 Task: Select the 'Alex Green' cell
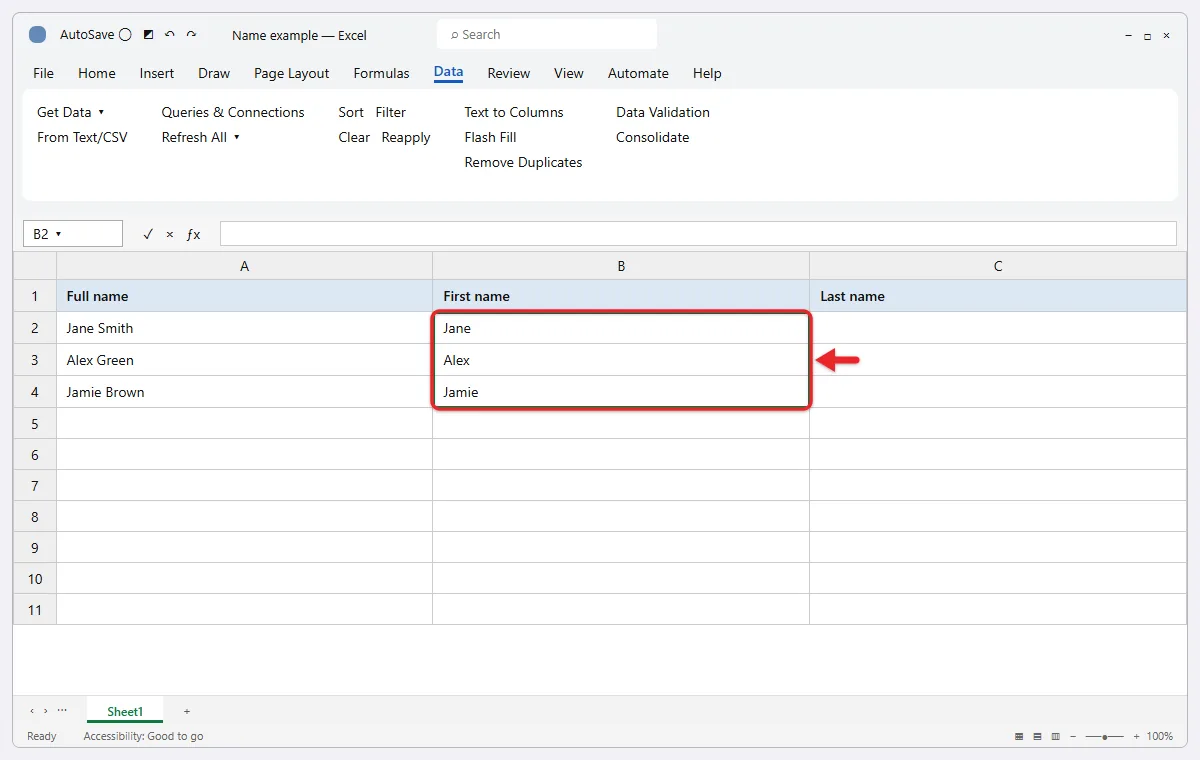point(245,360)
